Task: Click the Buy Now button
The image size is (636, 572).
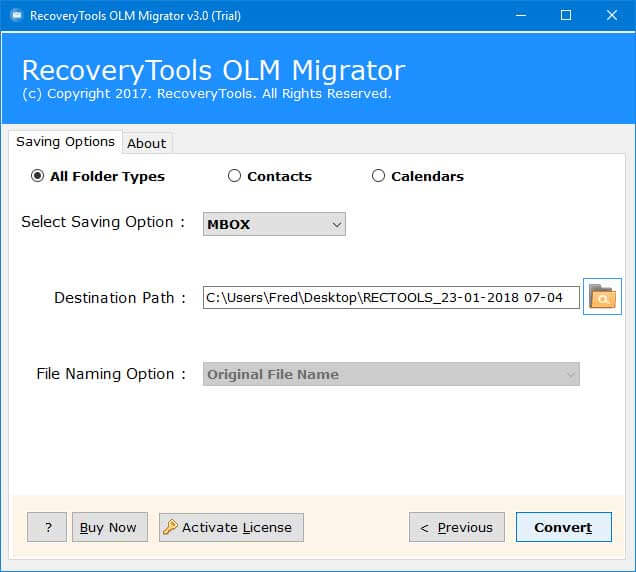Action: coord(110,527)
